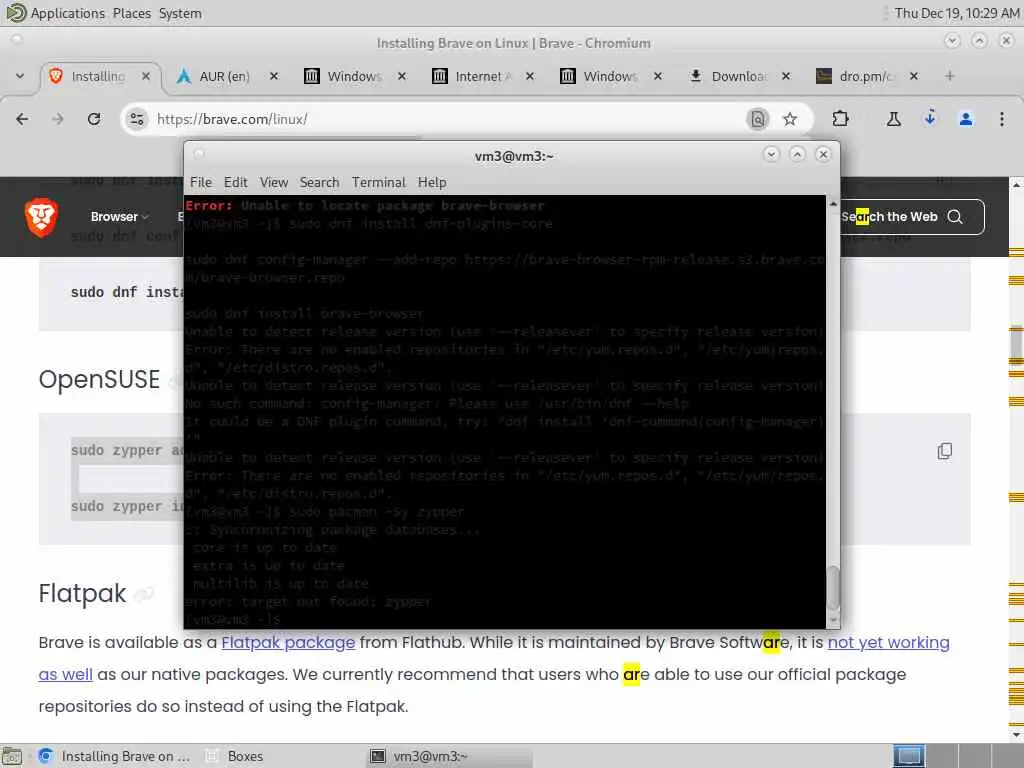Screen dimensions: 1024x768
Task: Bookmark this page with star icon
Action: tap(790, 119)
